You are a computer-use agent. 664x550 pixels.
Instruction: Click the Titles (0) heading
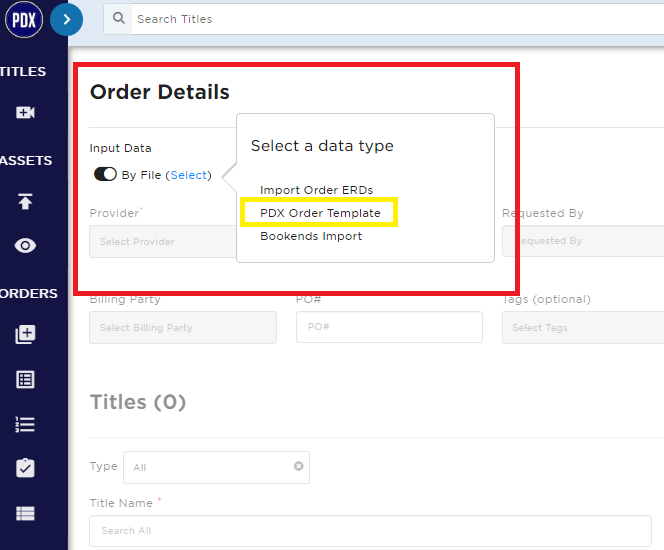point(138,402)
